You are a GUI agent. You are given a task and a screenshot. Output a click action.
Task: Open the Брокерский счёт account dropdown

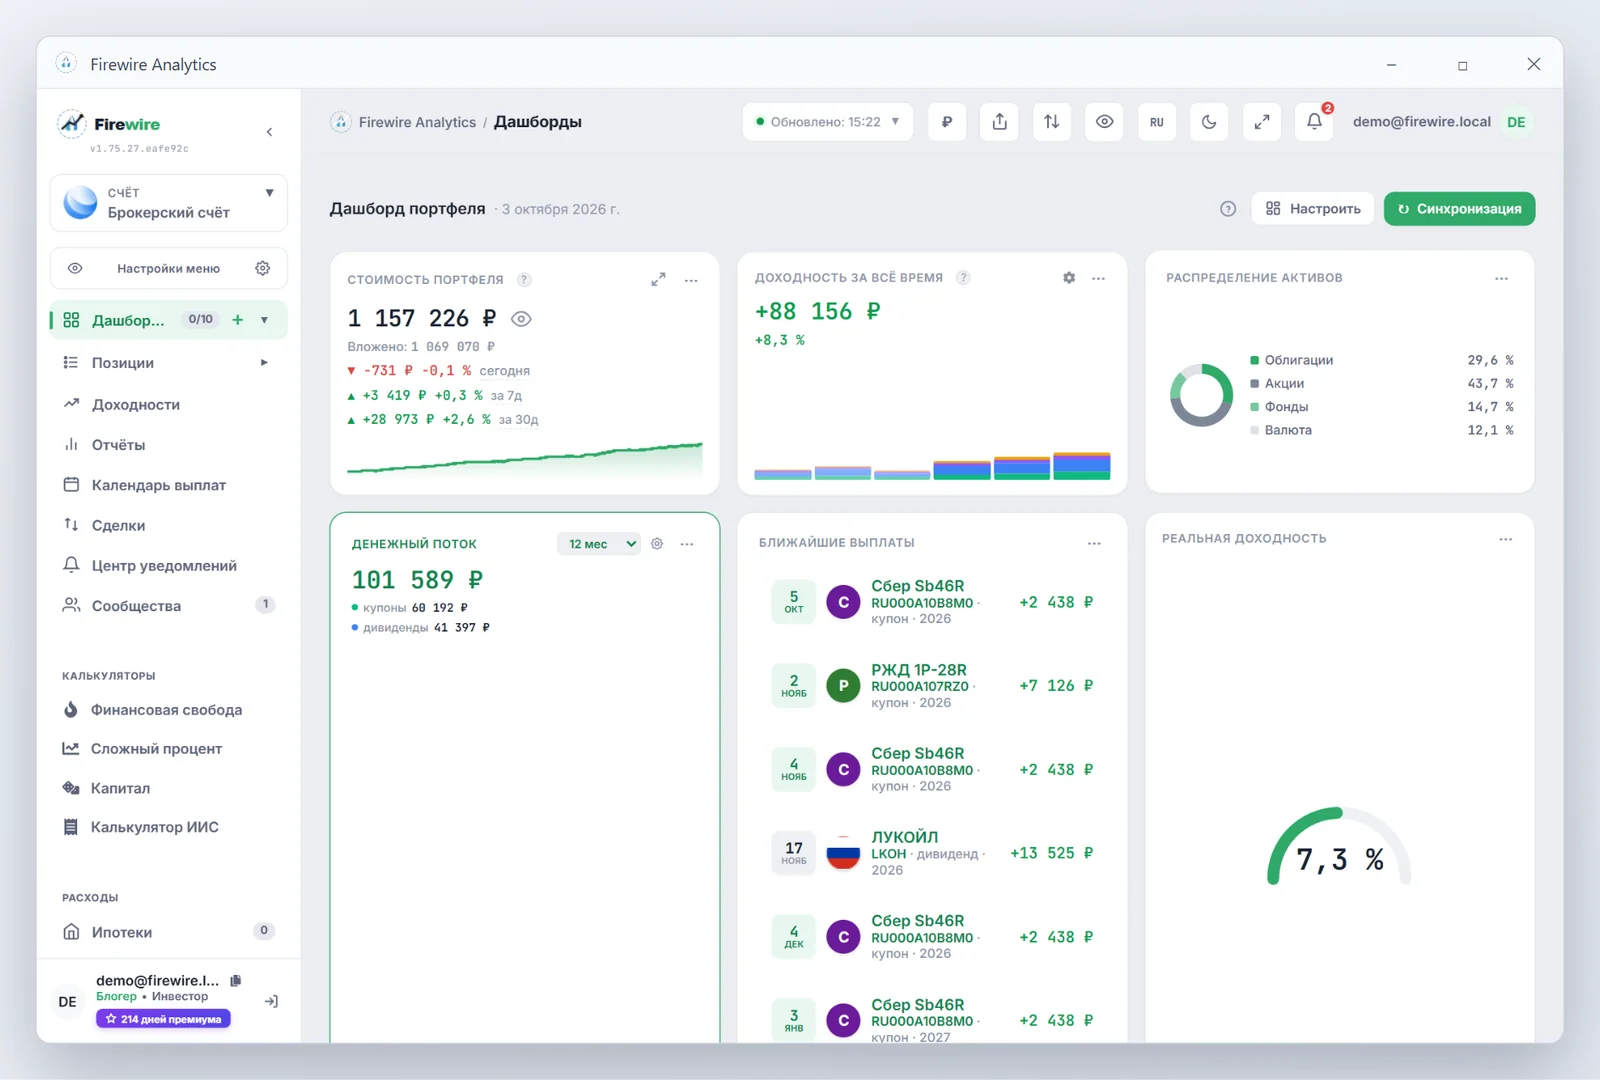point(169,203)
